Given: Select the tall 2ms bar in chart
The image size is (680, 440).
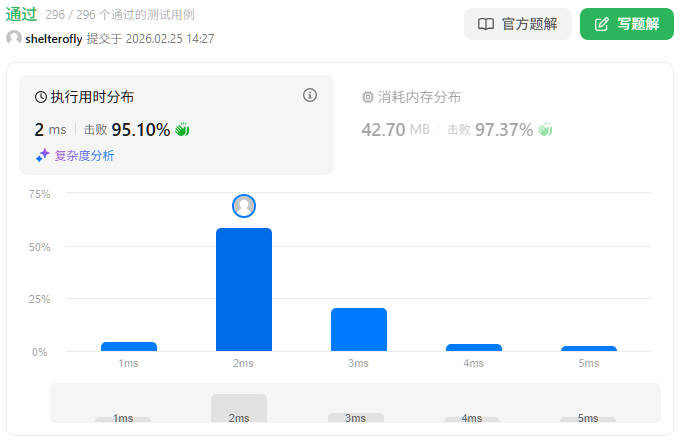Looking at the screenshot, I should coord(244,290).
